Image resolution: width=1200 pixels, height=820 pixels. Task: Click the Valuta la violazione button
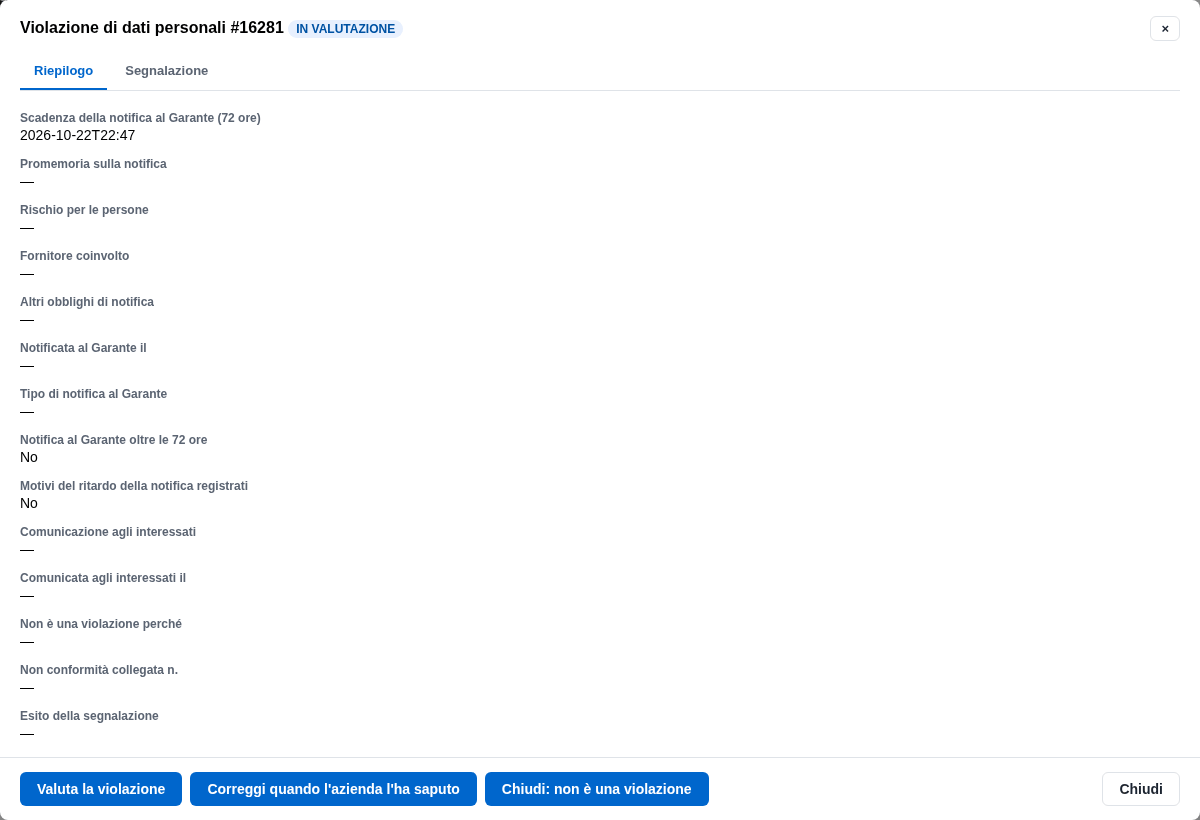point(101,789)
